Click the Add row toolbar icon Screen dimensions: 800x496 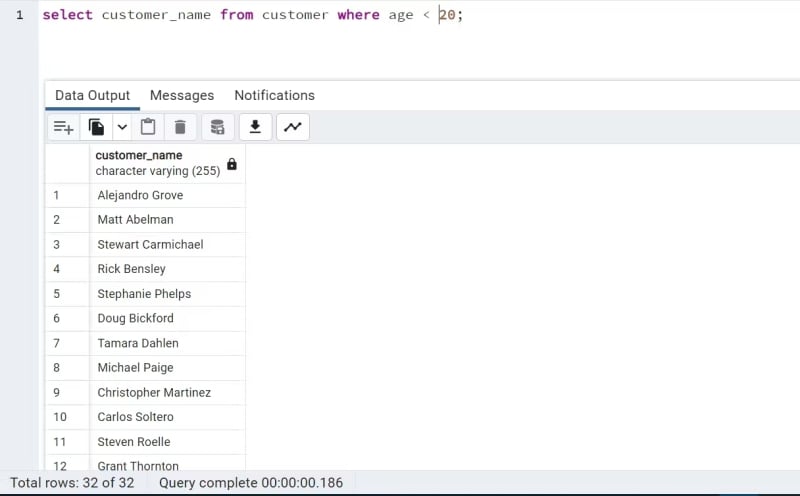point(64,127)
